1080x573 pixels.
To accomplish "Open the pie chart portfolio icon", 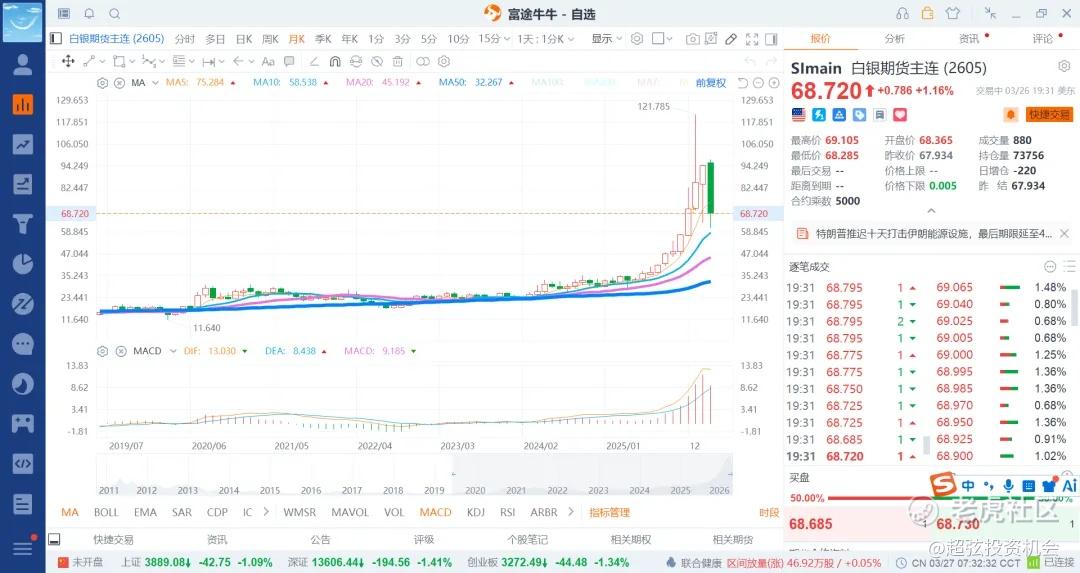I will (23, 264).
